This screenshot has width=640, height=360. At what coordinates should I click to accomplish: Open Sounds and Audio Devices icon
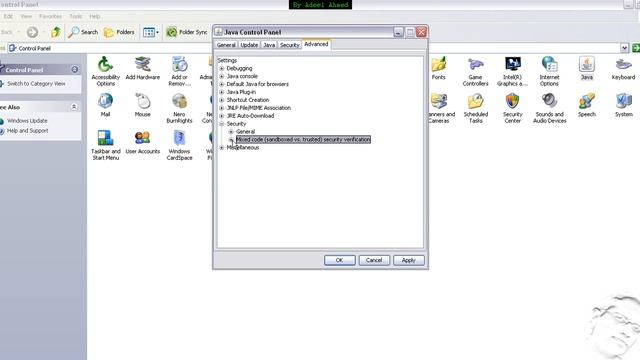coord(549,108)
